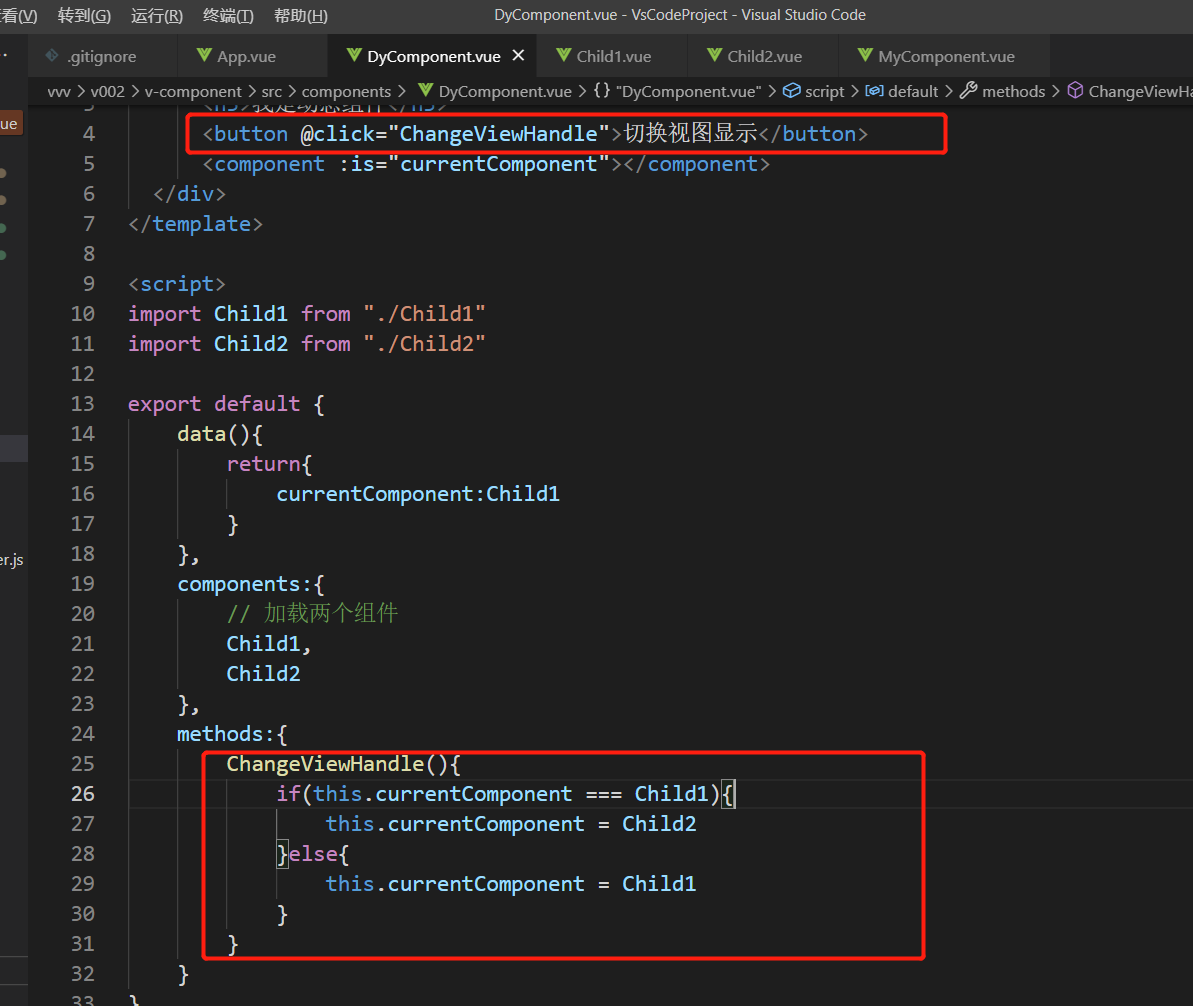The width and height of the screenshot is (1193, 1006).
Task: Click "currentComponent:Child1" in data
Action: (x=418, y=494)
